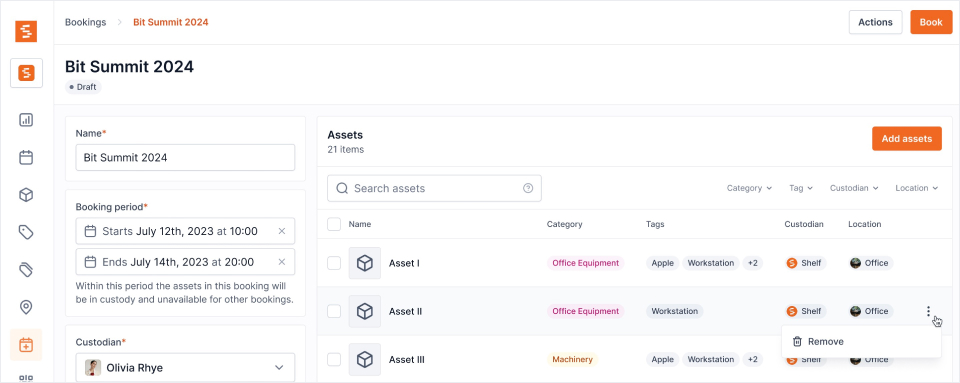Open the double tags icon in sidebar
Screen dimensions: 960x383
click(x=26, y=269)
